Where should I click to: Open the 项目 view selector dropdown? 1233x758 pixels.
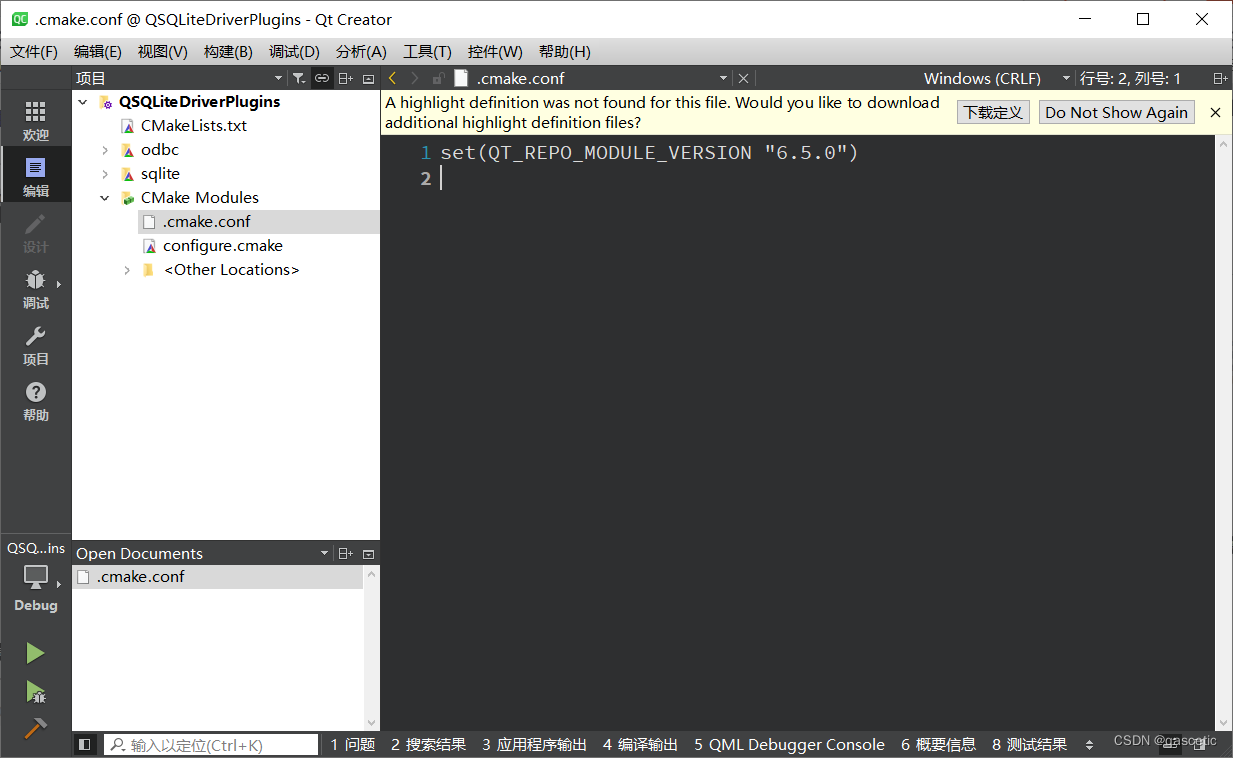(x=180, y=78)
